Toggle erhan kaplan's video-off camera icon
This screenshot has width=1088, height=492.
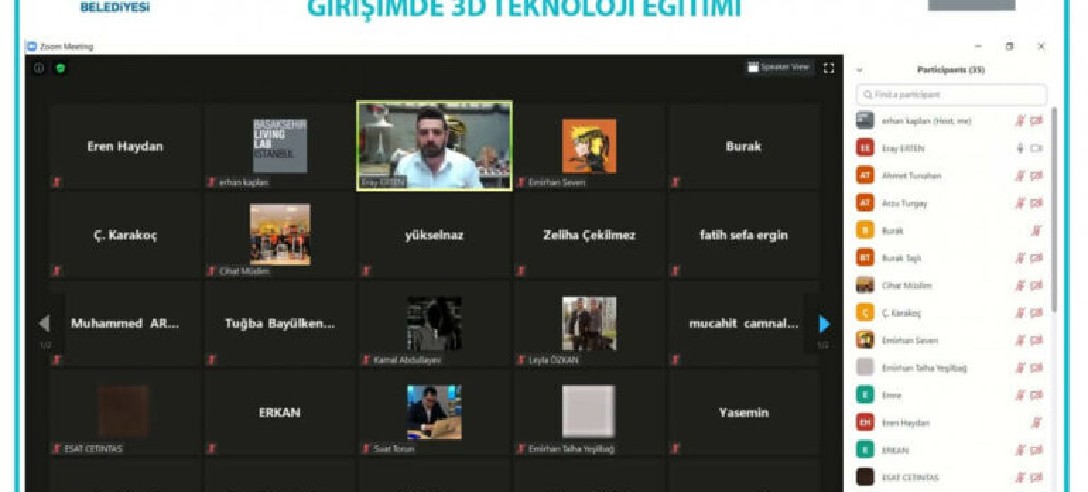coord(1037,121)
